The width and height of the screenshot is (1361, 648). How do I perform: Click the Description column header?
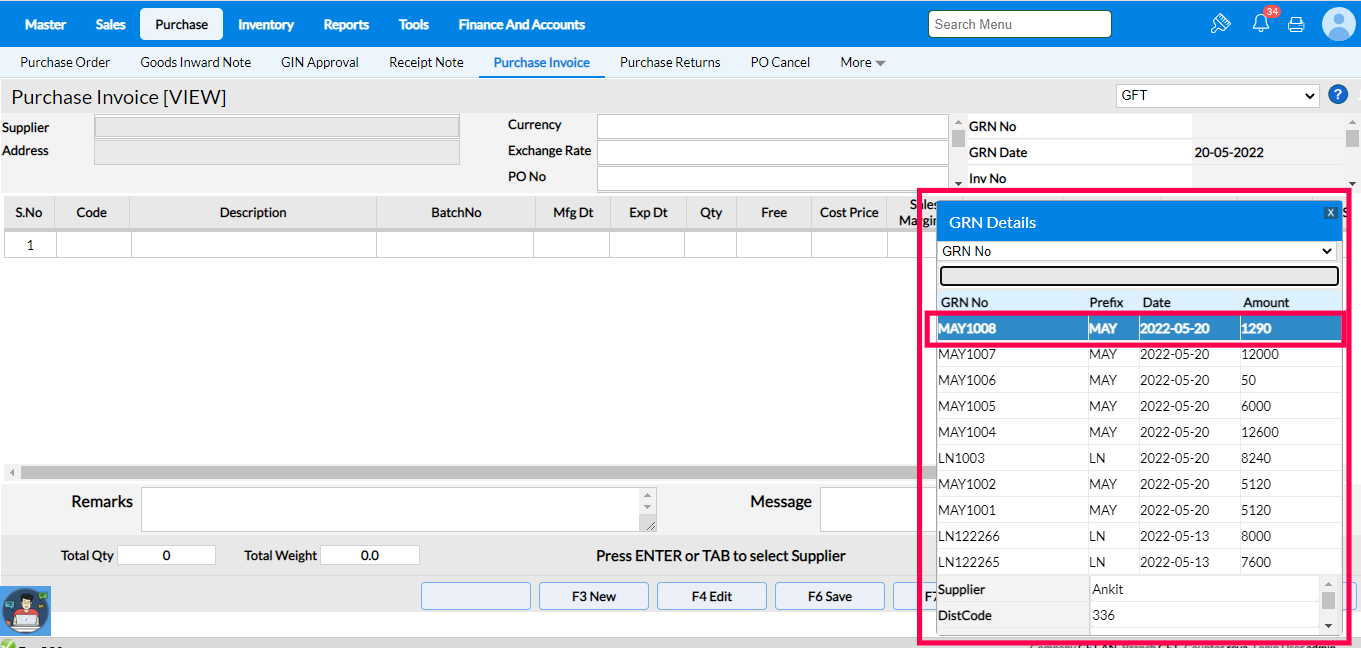coord(253,212)
